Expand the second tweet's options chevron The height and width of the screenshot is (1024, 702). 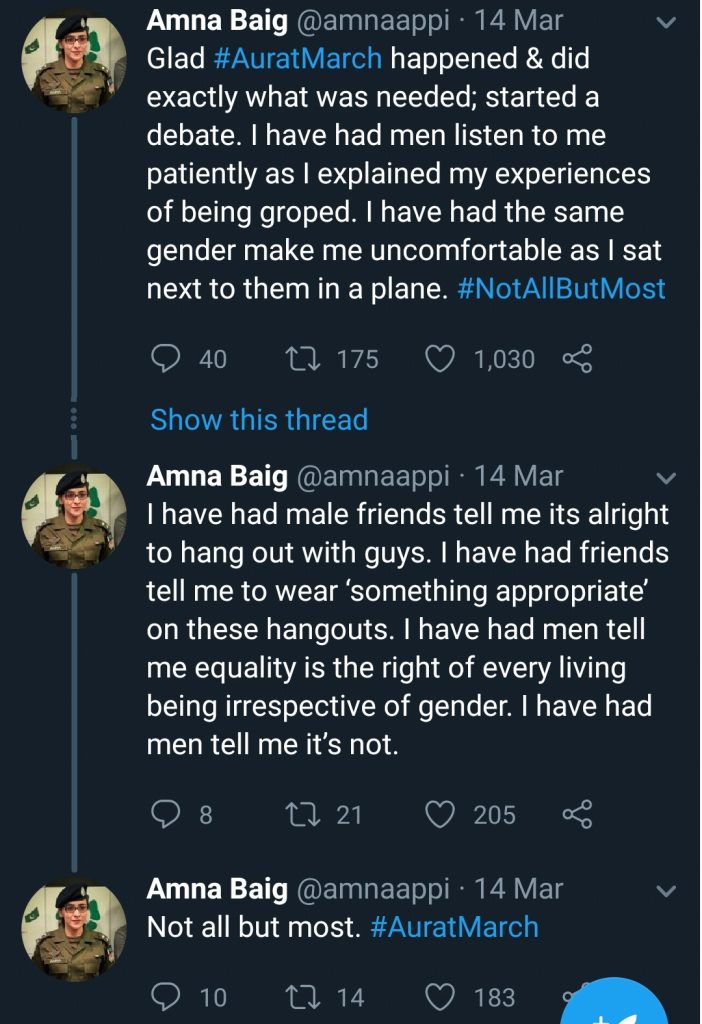664,477
